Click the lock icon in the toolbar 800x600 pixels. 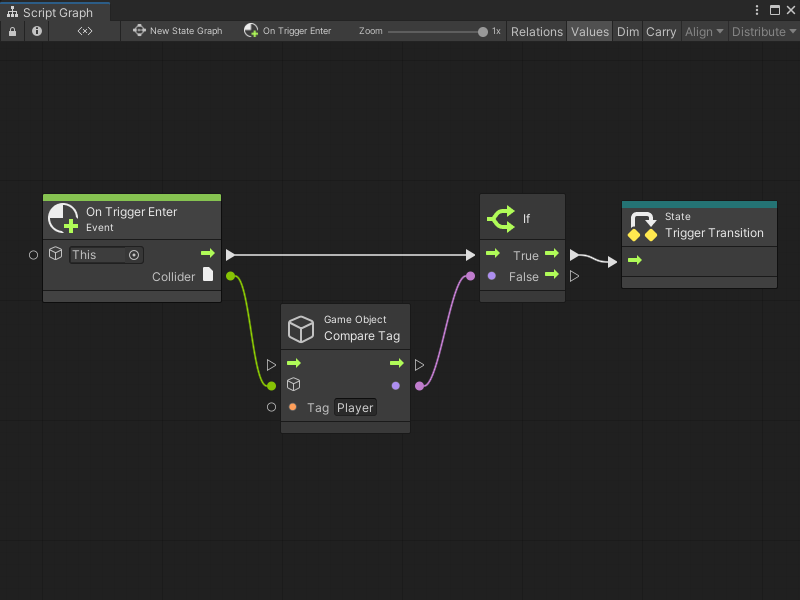(x=13, y=31)
